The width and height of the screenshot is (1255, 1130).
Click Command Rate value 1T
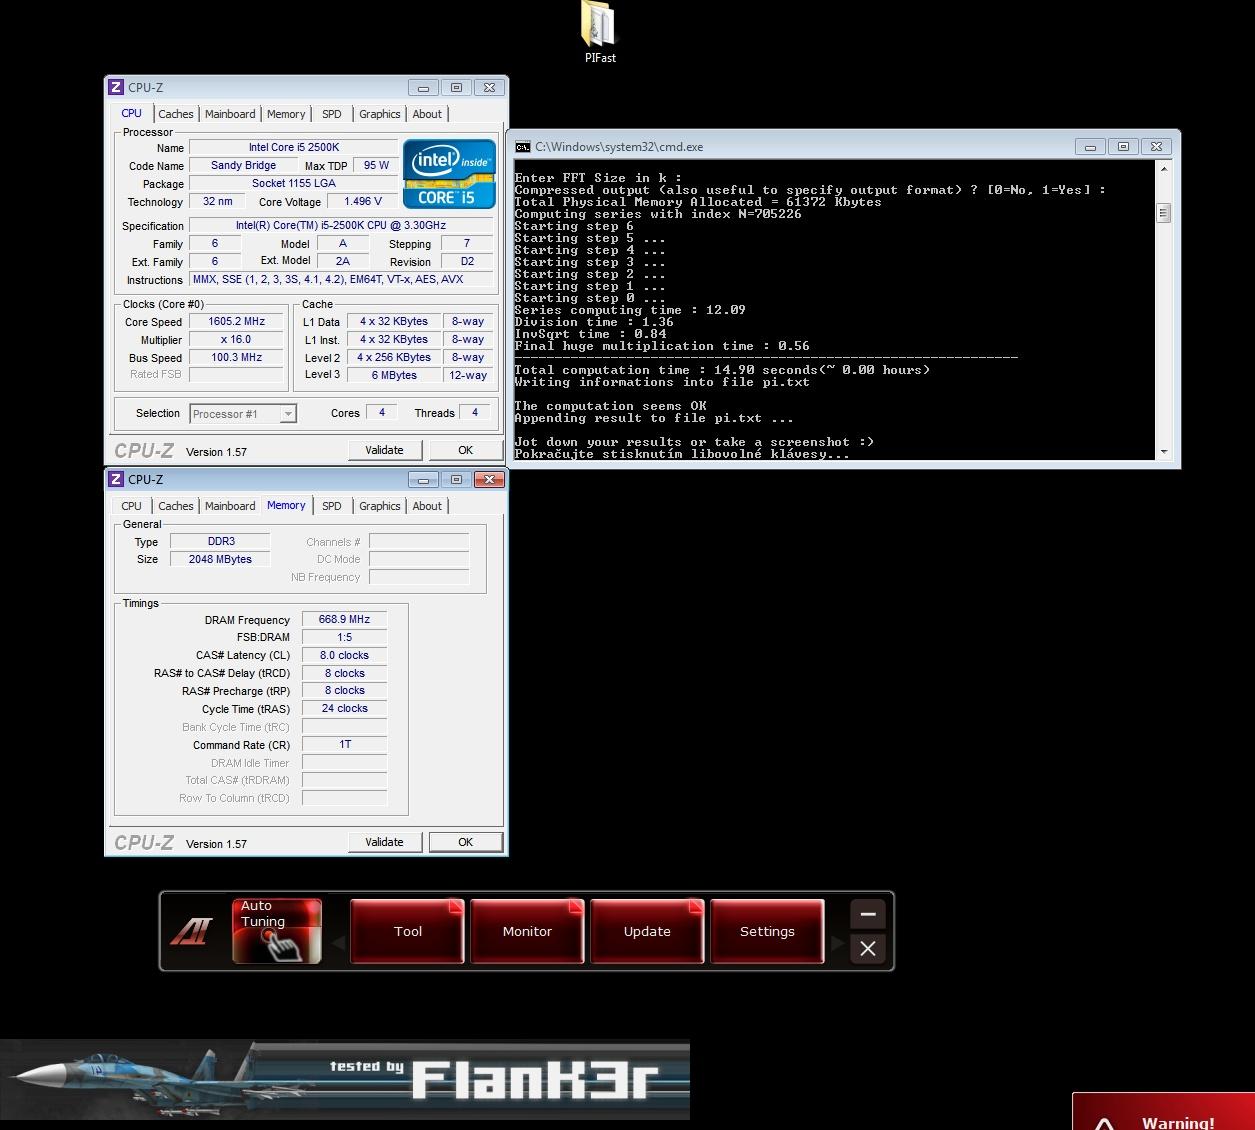point(345,745)
